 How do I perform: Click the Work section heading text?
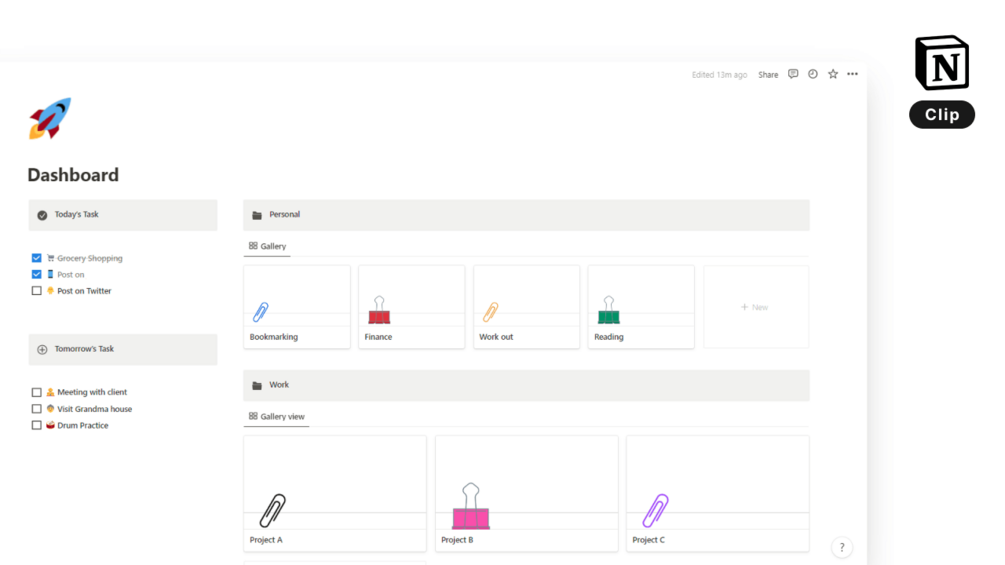click(x=279, y=385)
